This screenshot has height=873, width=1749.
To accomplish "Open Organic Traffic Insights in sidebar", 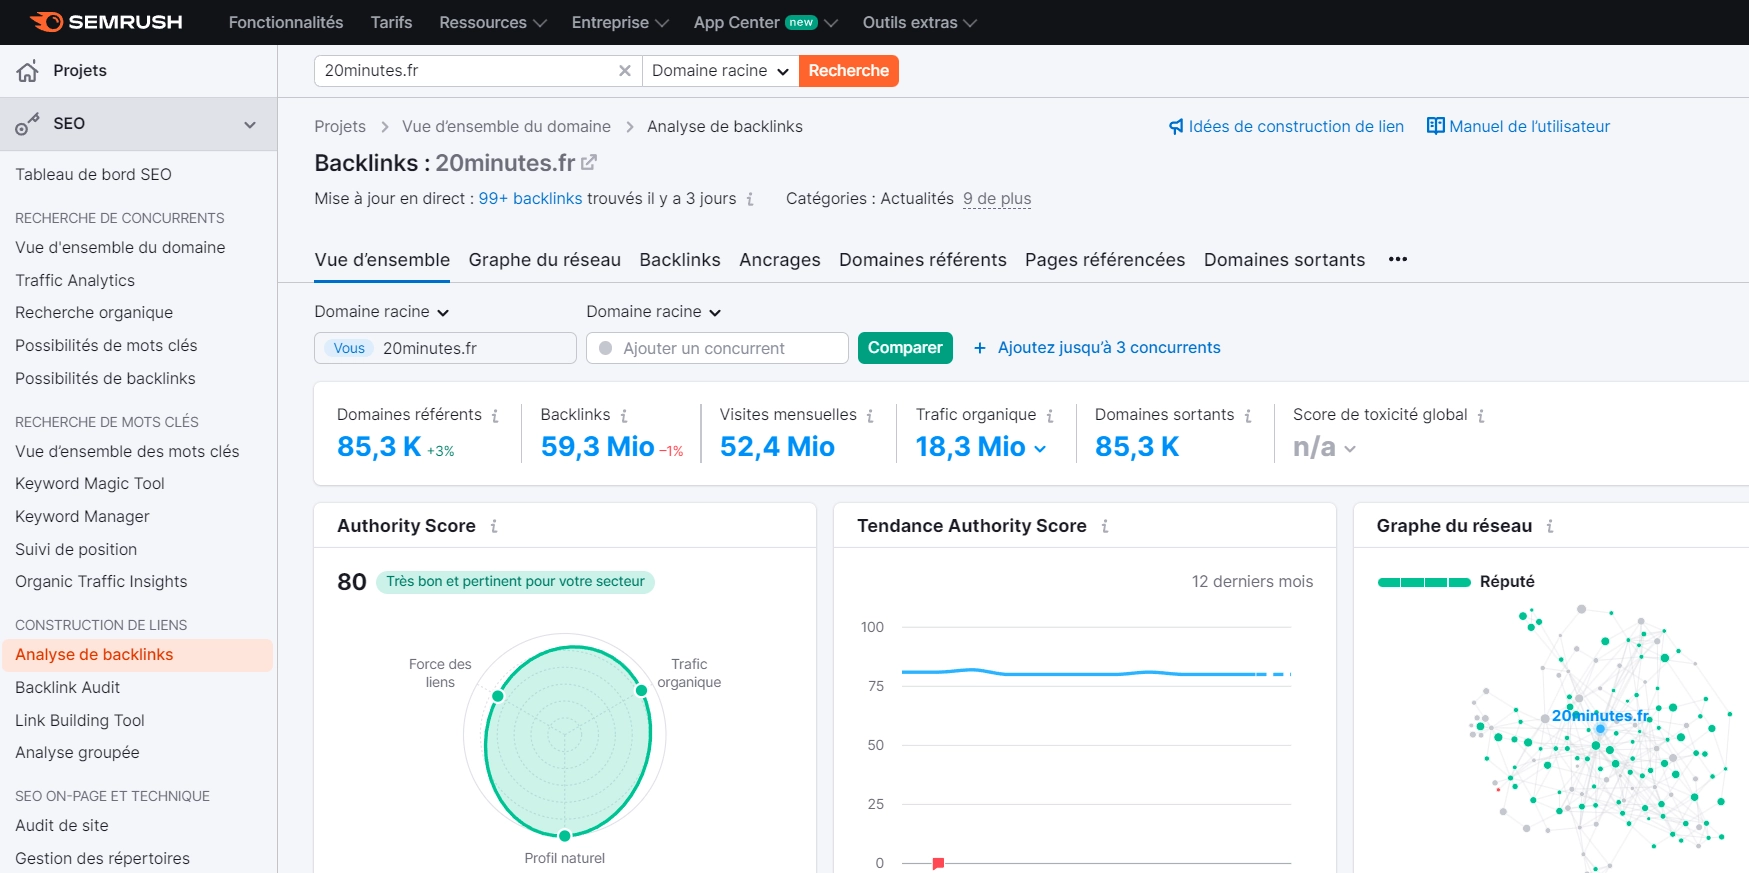I will click(101, 582).
